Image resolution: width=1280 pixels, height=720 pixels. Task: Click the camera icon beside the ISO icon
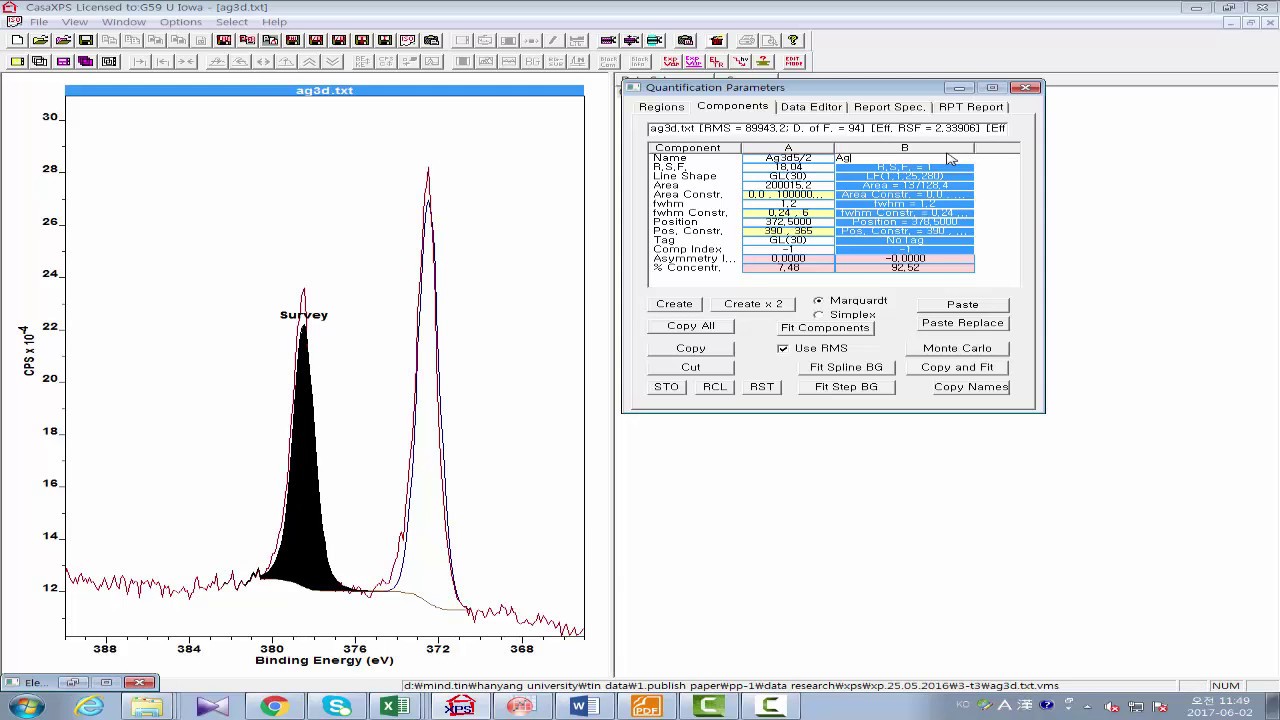[x=431, y=40]
